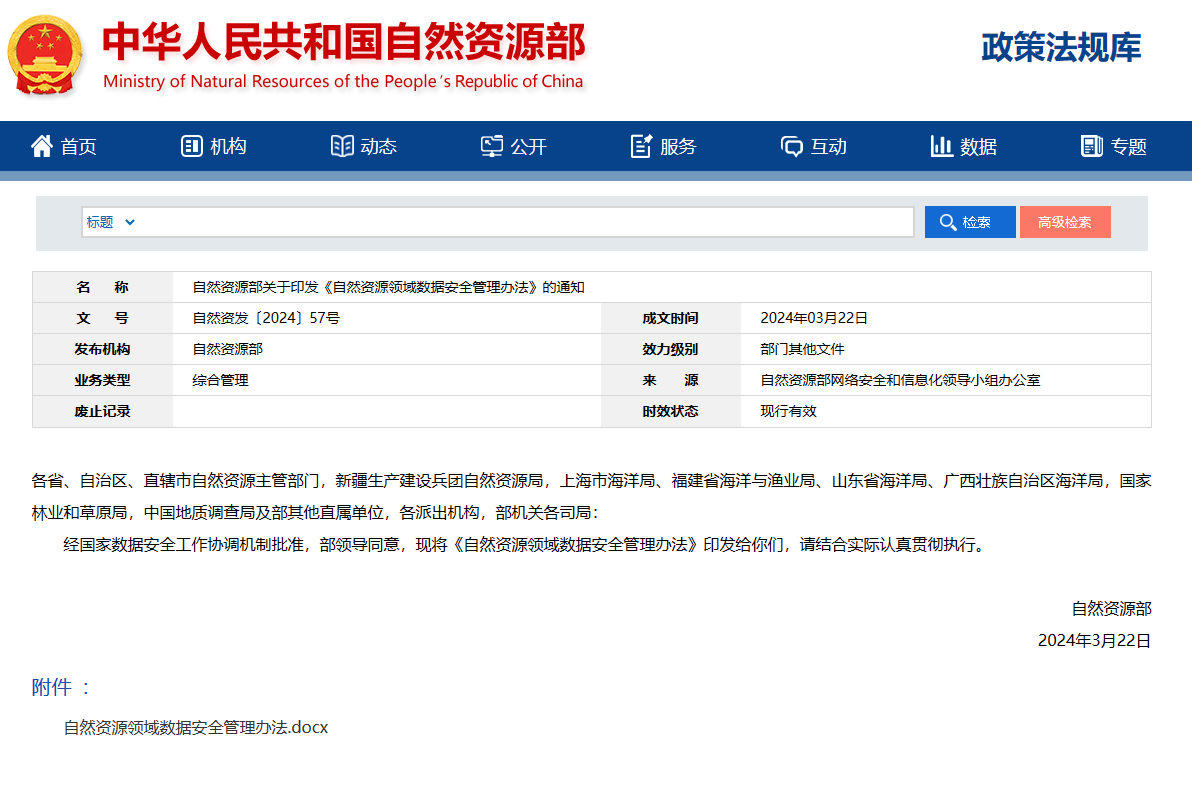The height and width of the screenshot is (801, 1192).
Task: Download 自然资源领域数据安全管理办法.docx attachment
Action: point(195,727)
